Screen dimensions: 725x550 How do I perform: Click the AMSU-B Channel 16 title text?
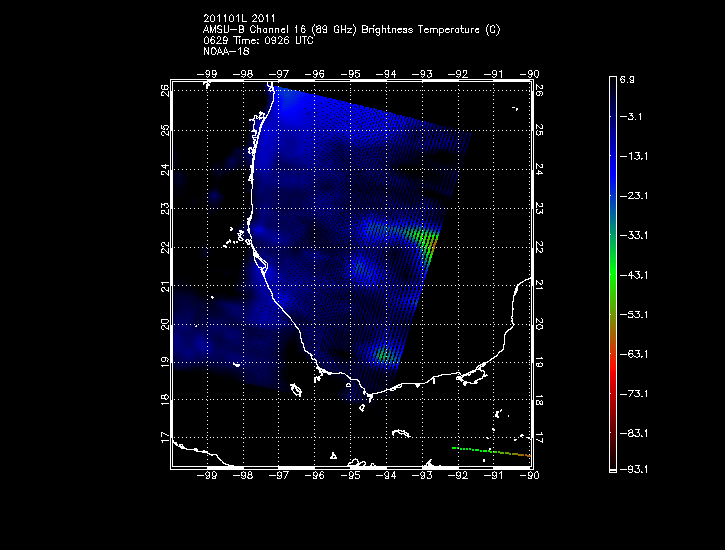click(x=351, y=30)
